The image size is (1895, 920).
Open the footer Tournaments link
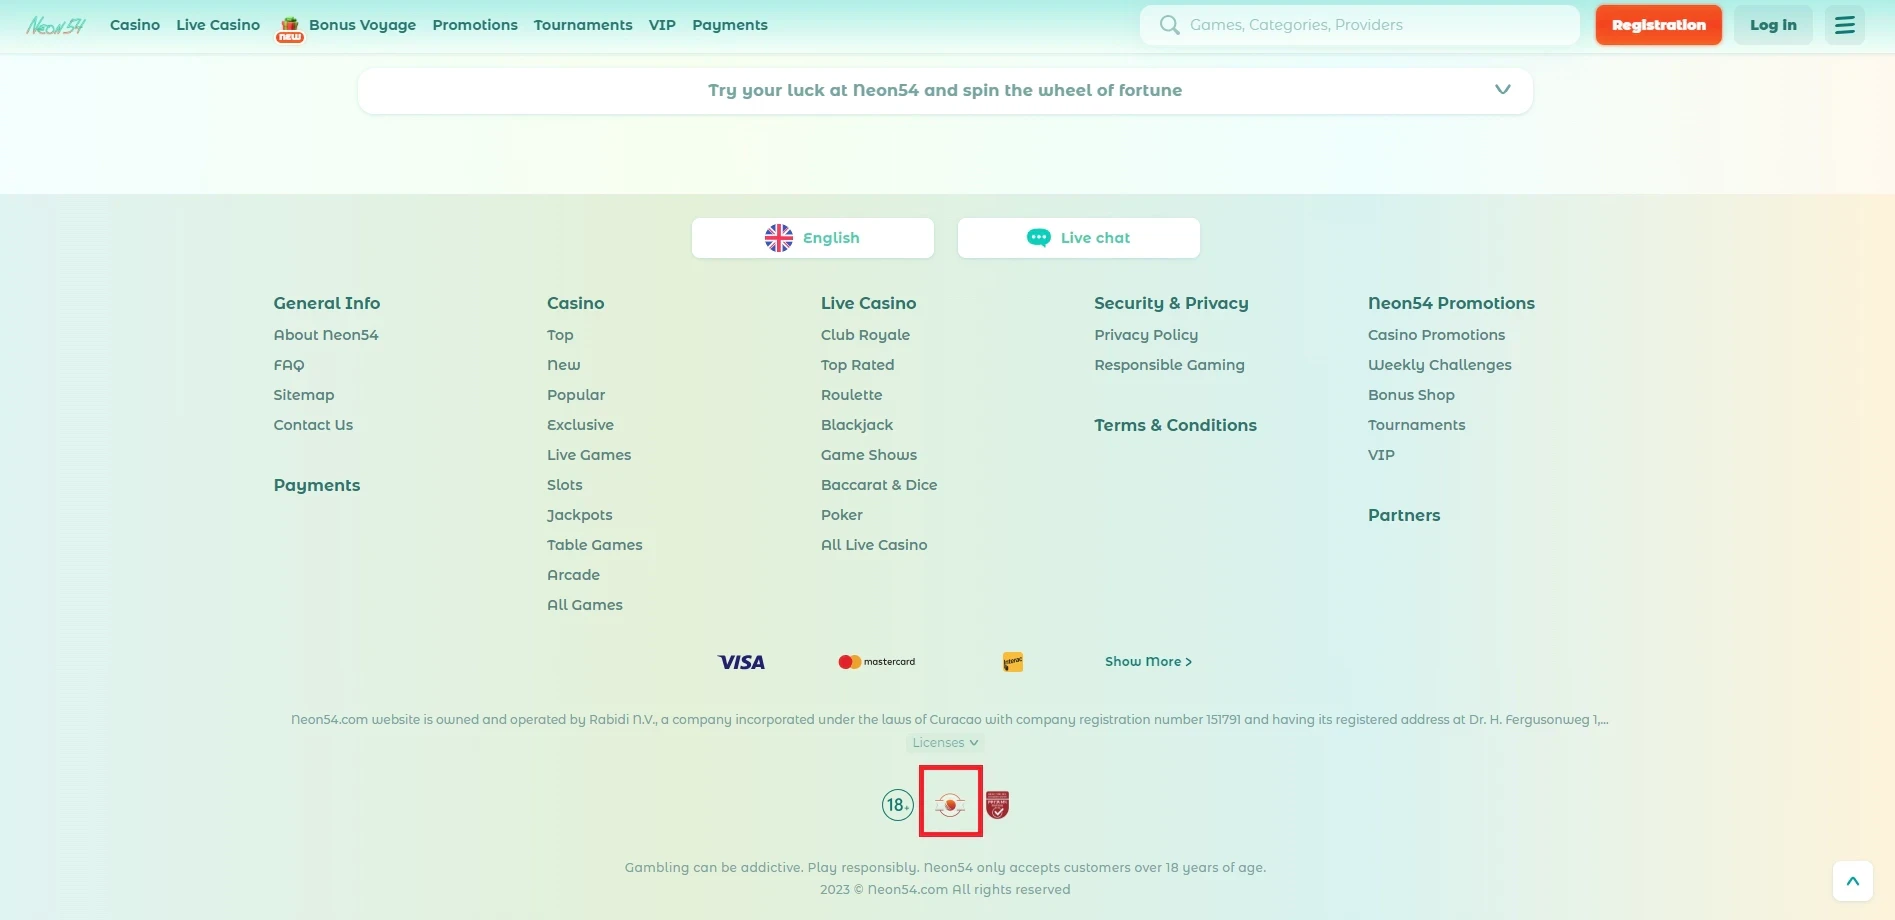coord(1416,425)
